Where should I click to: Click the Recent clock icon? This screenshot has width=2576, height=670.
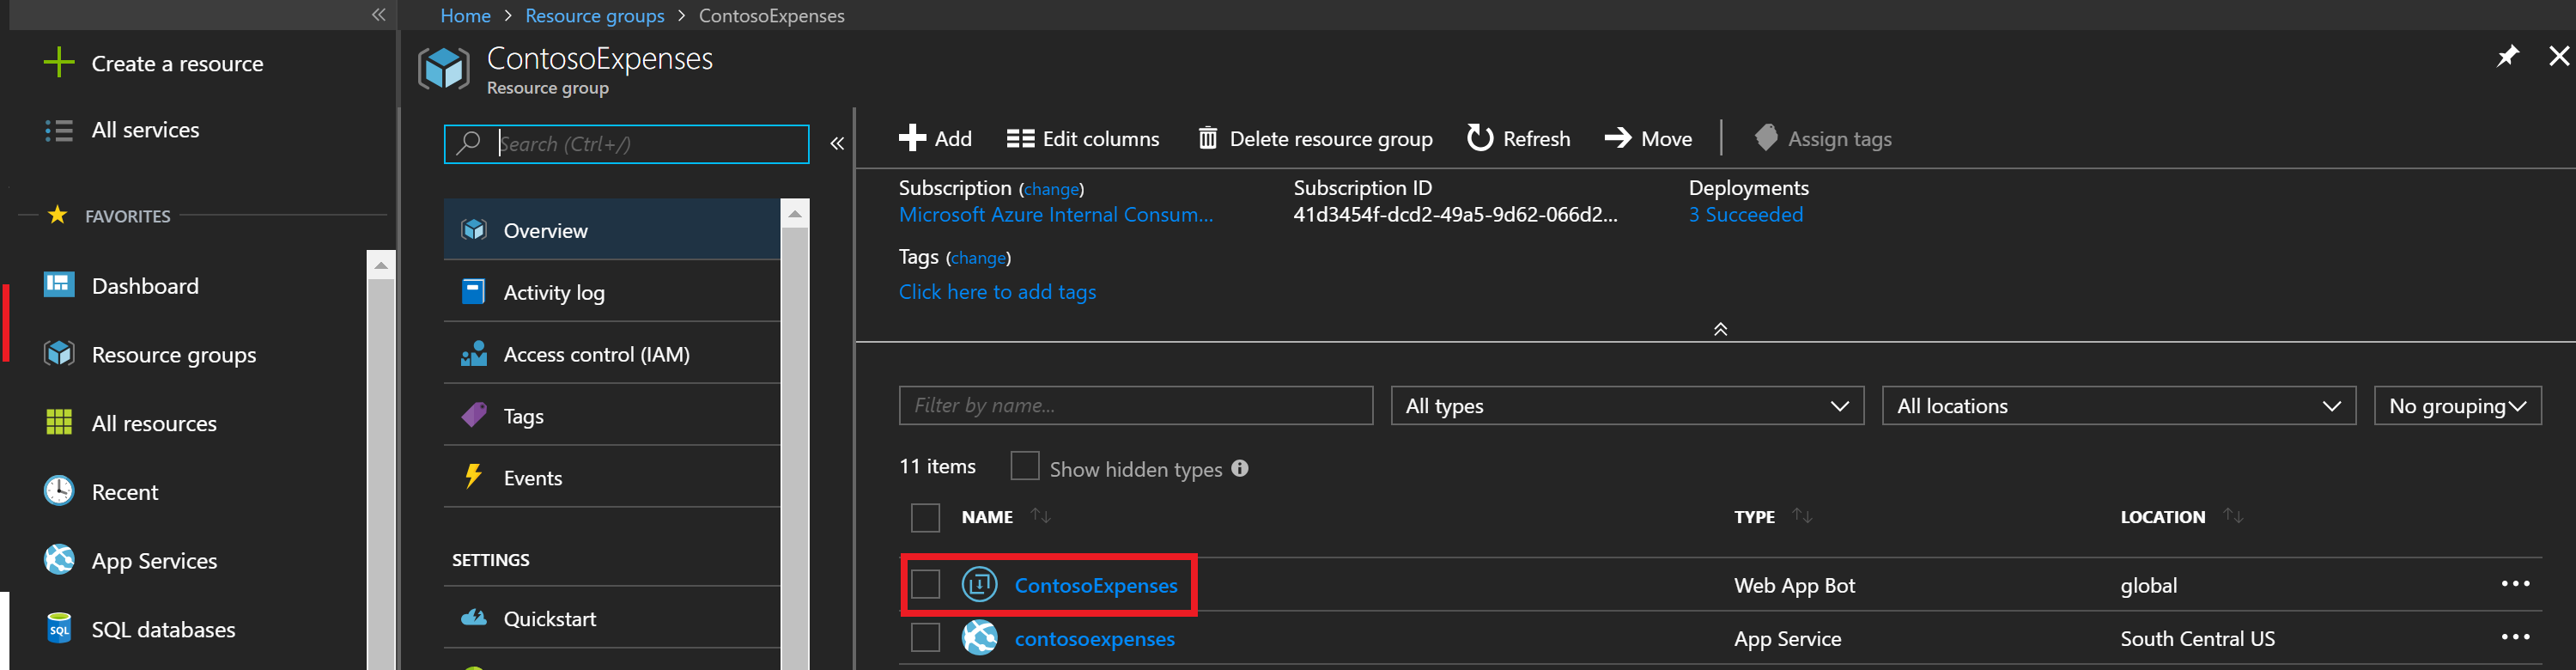click(59, 491)
